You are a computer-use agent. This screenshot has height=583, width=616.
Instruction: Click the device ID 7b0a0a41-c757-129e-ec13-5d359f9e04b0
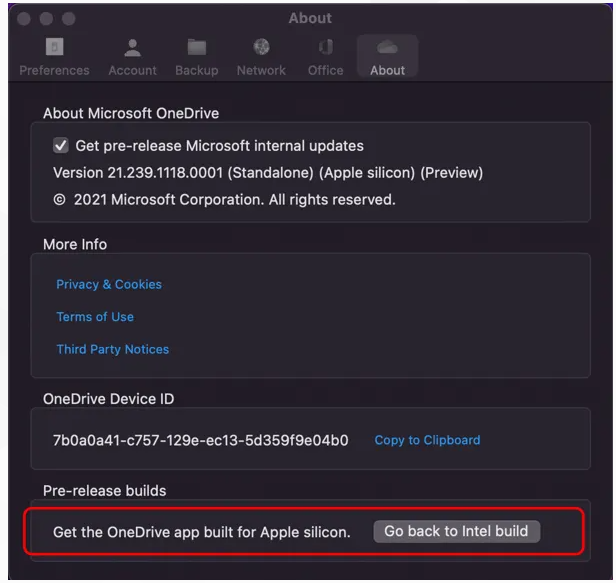coord(201,440)
